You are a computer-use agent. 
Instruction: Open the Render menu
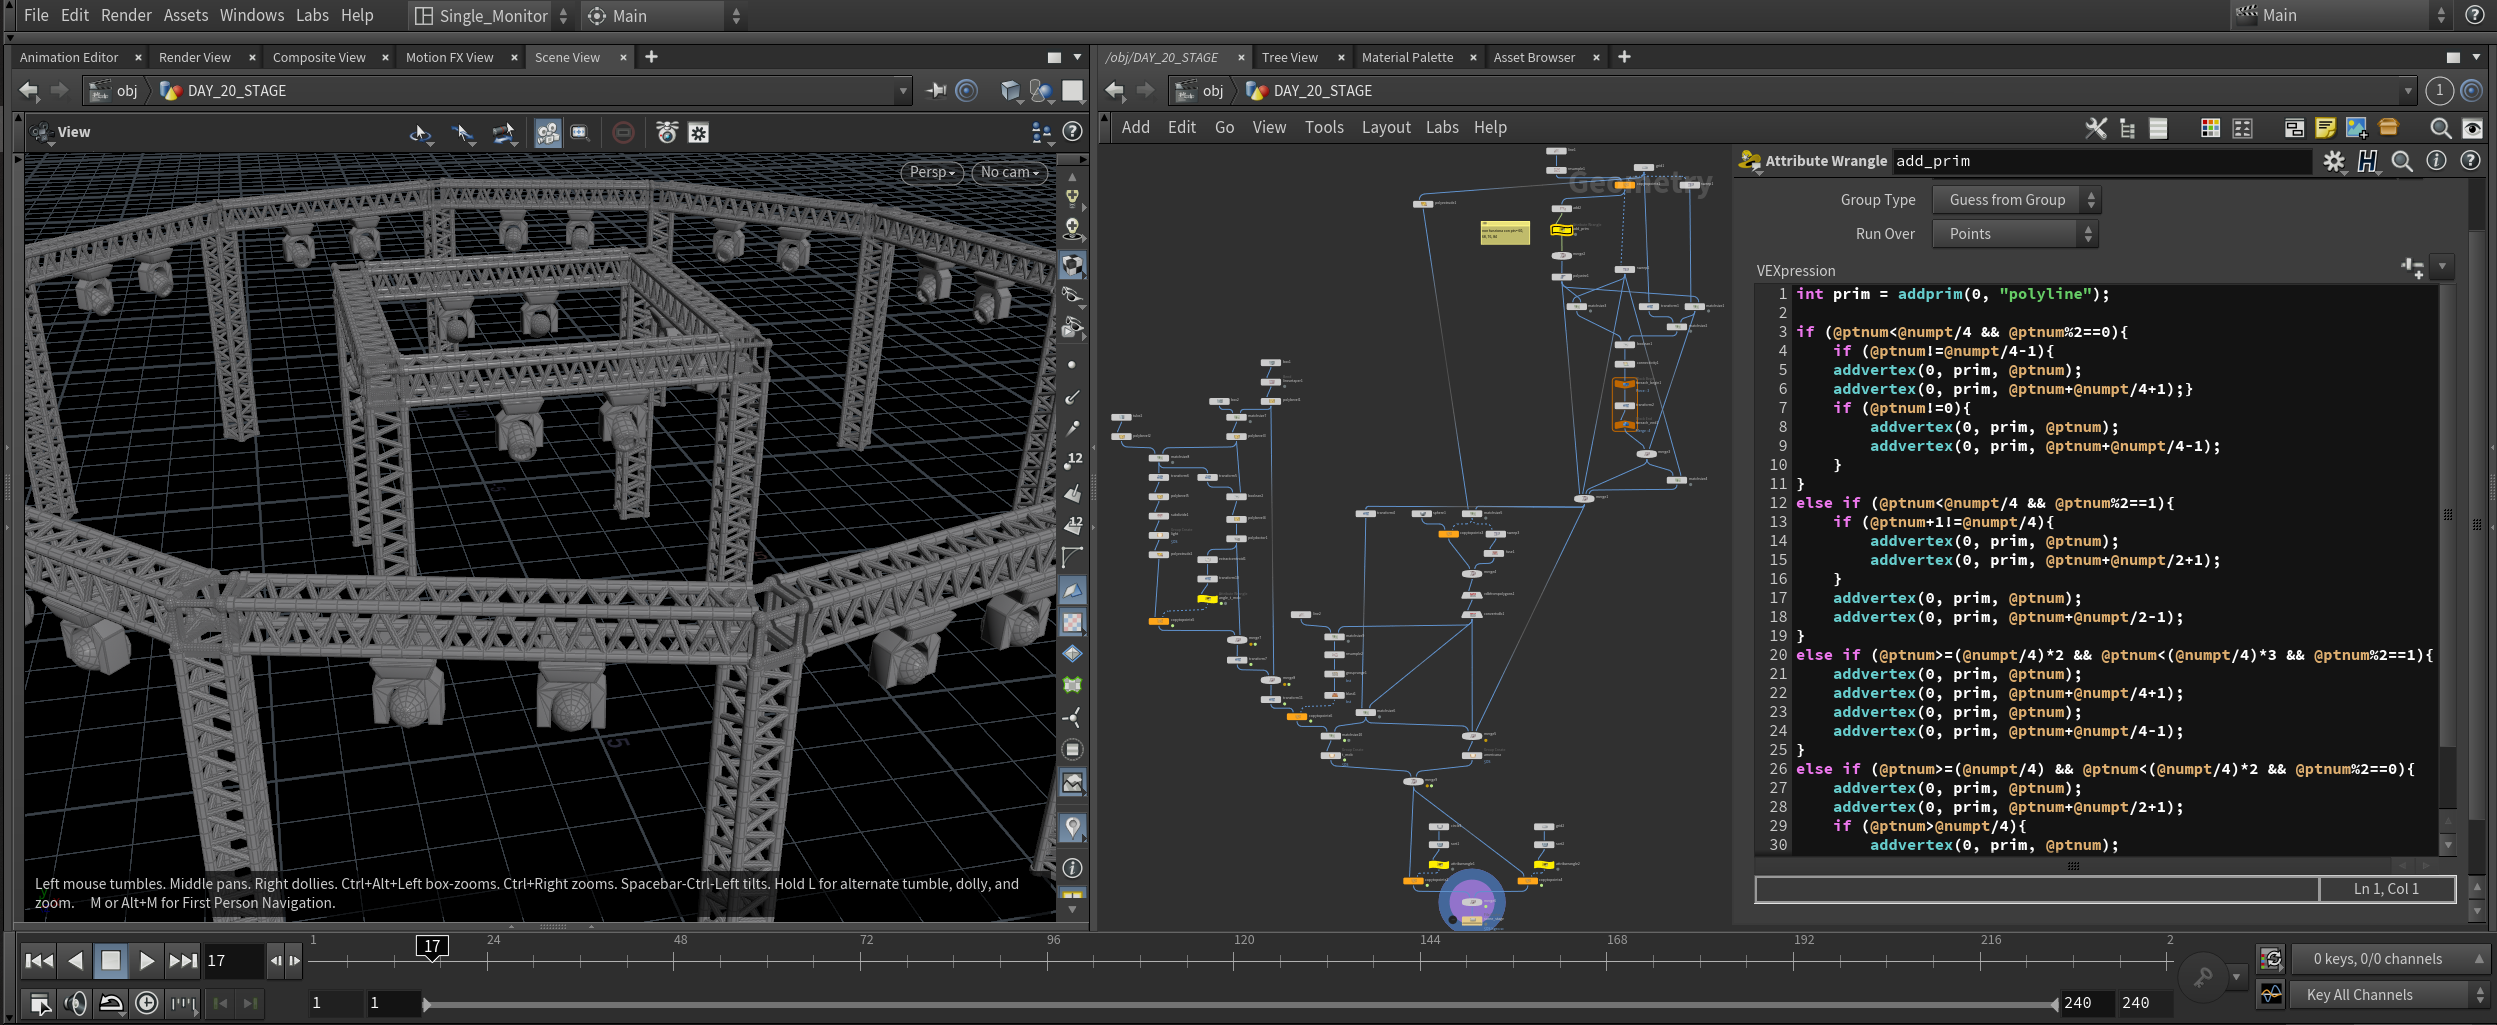(x=126, y=15)
